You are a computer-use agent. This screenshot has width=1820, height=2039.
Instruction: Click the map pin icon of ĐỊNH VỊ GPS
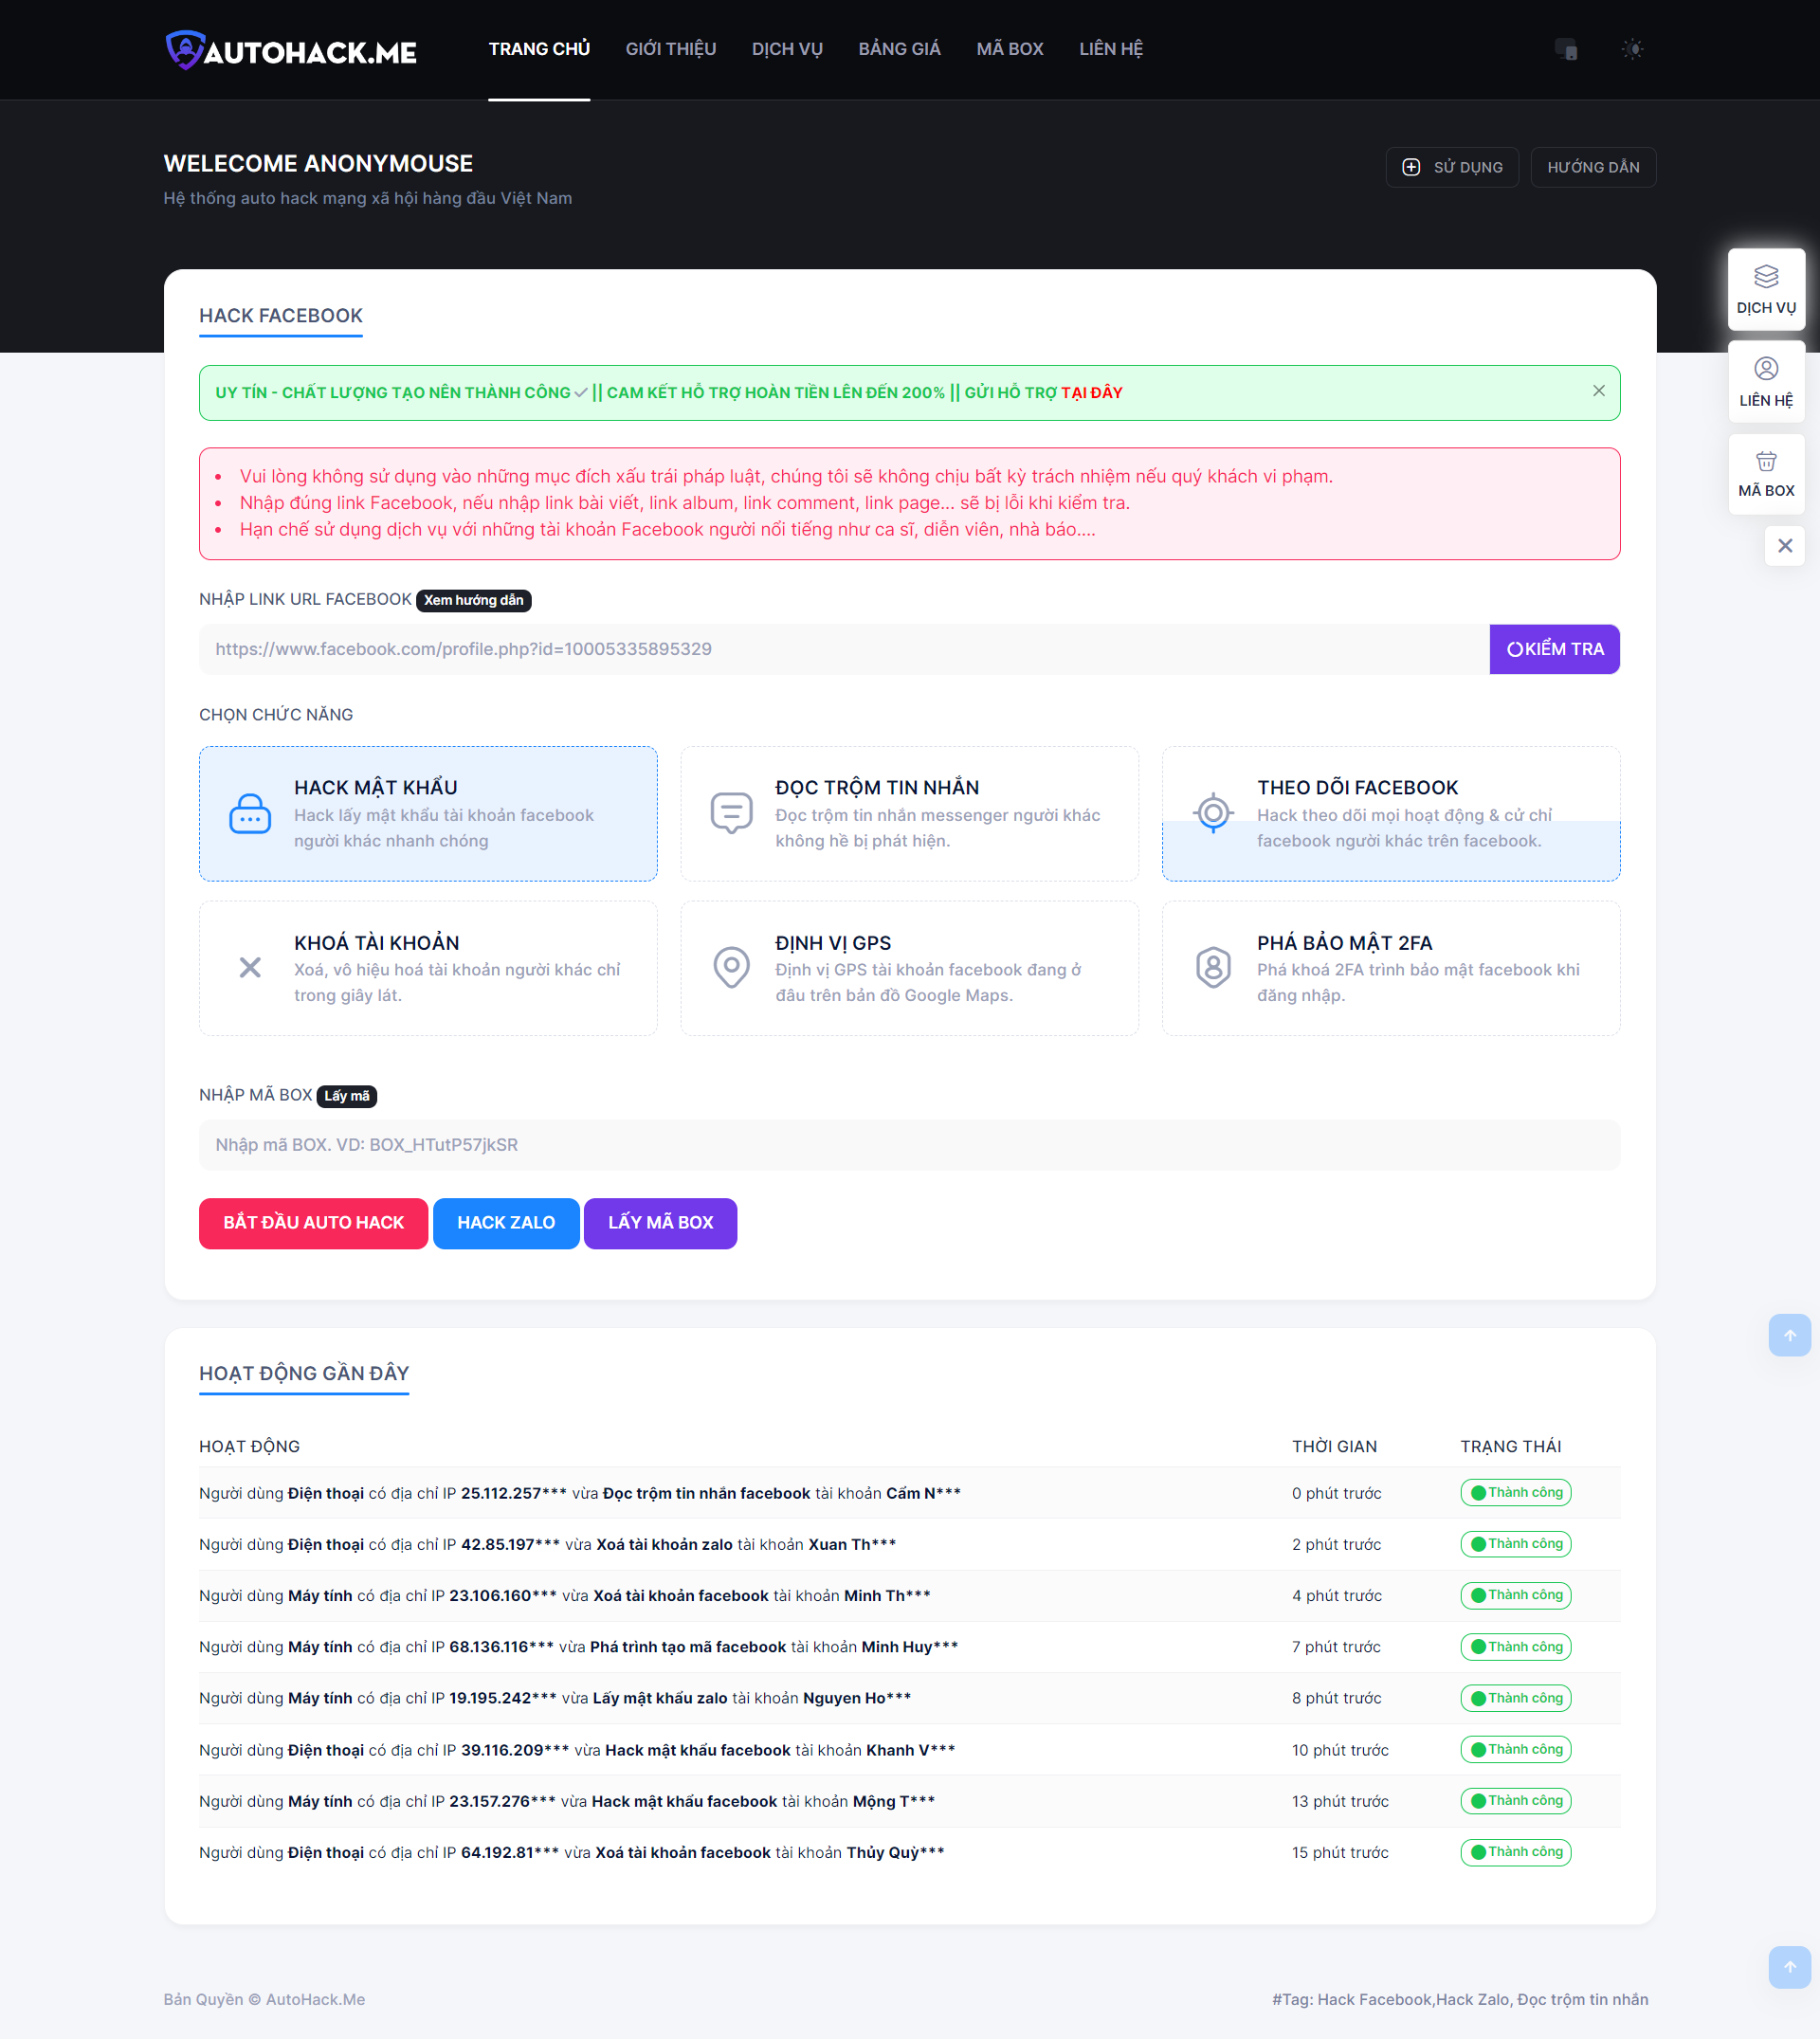click(x=731, y=967)
